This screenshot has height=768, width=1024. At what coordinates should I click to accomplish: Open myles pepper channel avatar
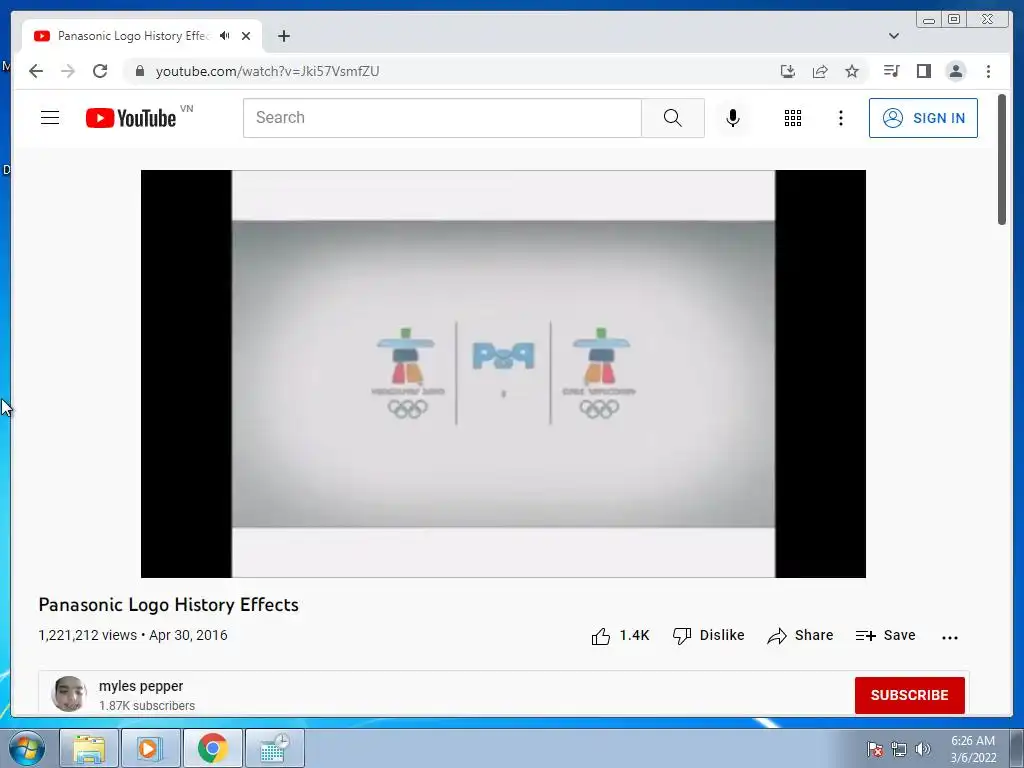point(69,694)
